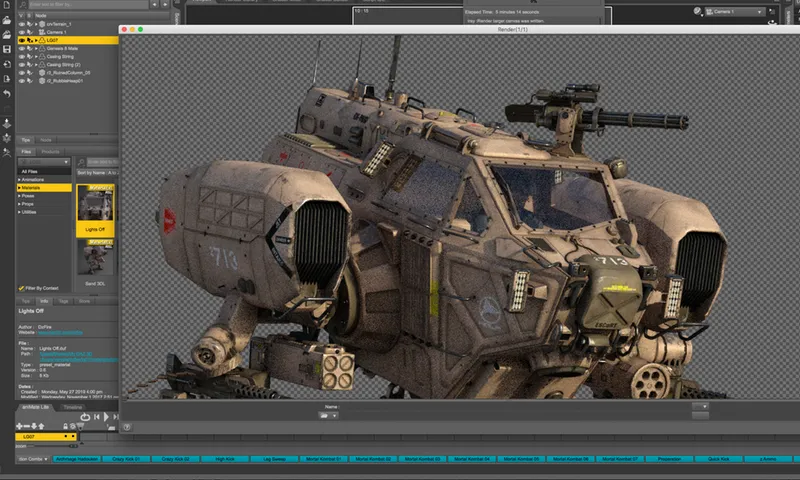The height and width of the screenshot is (480, 800).
Task: Open the content filter dropdown above All Files
Action: click(x=44, y=162)
